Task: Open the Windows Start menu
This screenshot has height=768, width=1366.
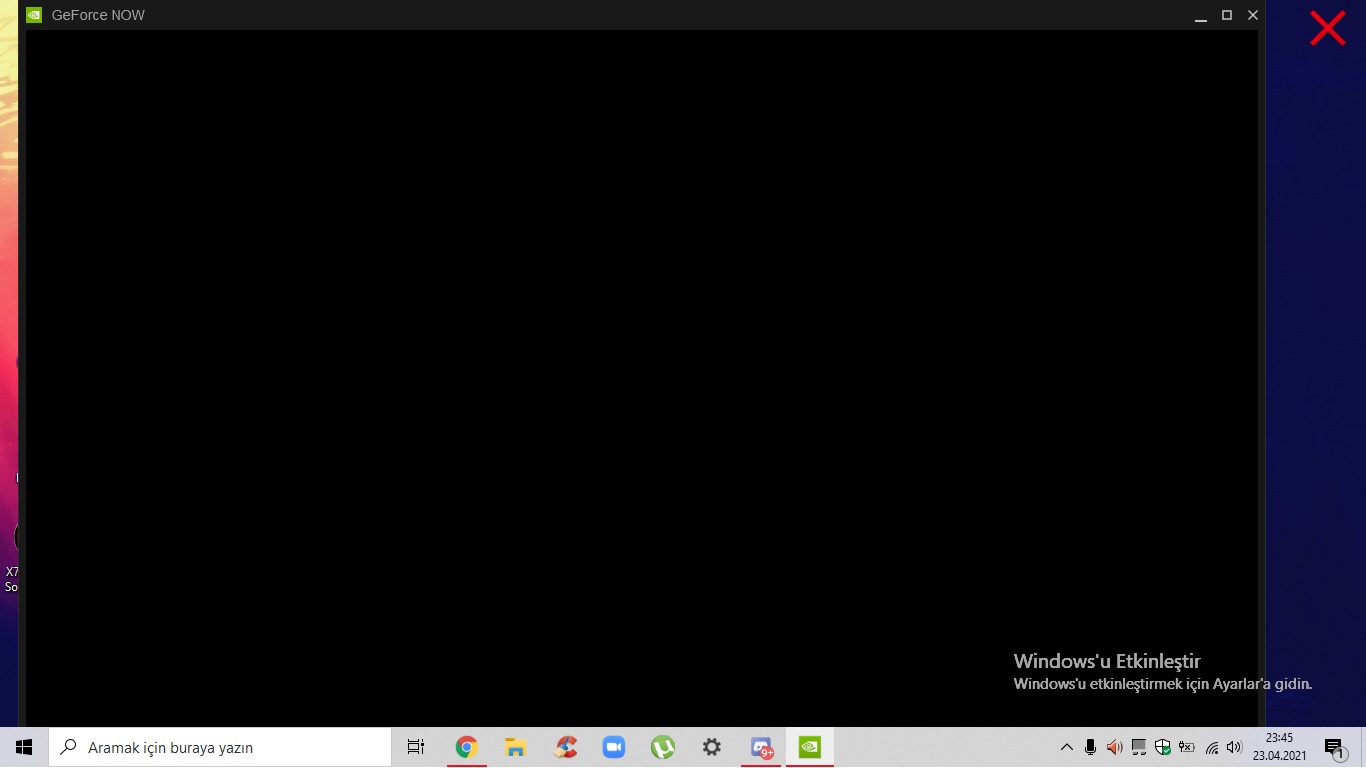Action: point(24,747)
